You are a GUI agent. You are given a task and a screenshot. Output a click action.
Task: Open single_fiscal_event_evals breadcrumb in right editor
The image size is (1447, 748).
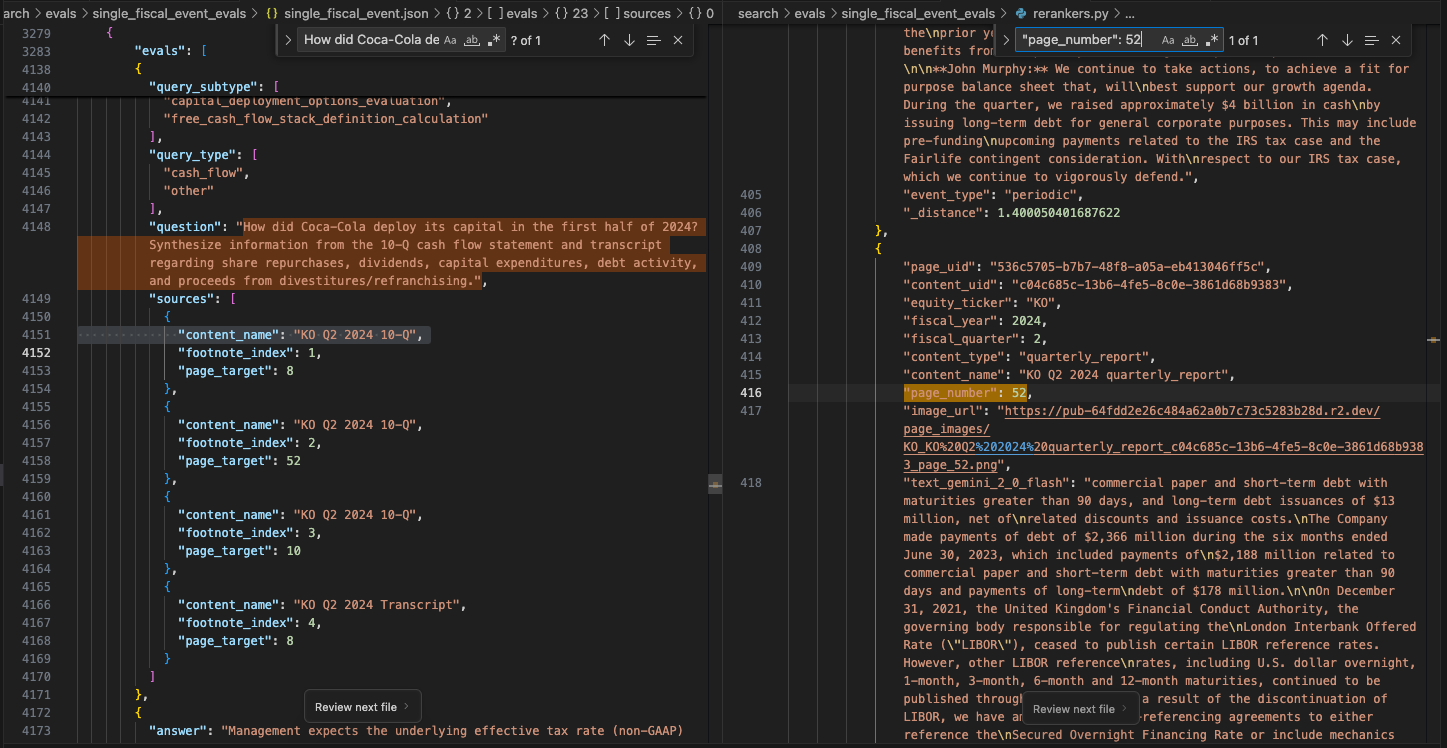pyautogui.click(x=918, y=13)
